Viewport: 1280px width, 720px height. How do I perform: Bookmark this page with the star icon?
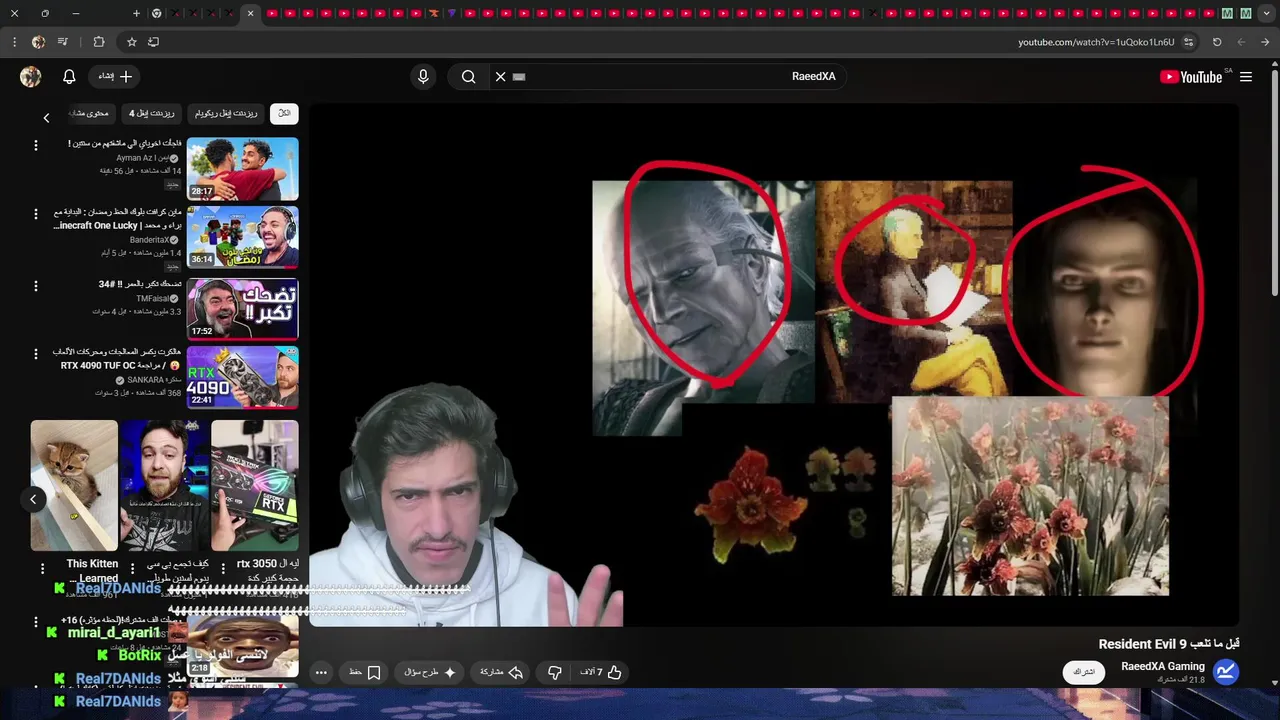click(x=131, y=42)
